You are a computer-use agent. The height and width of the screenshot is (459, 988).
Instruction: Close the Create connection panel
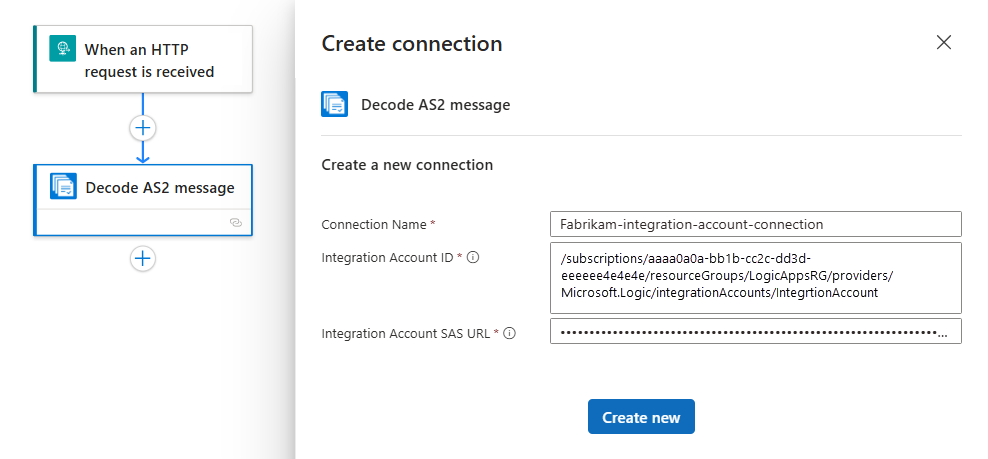point(943,42)
